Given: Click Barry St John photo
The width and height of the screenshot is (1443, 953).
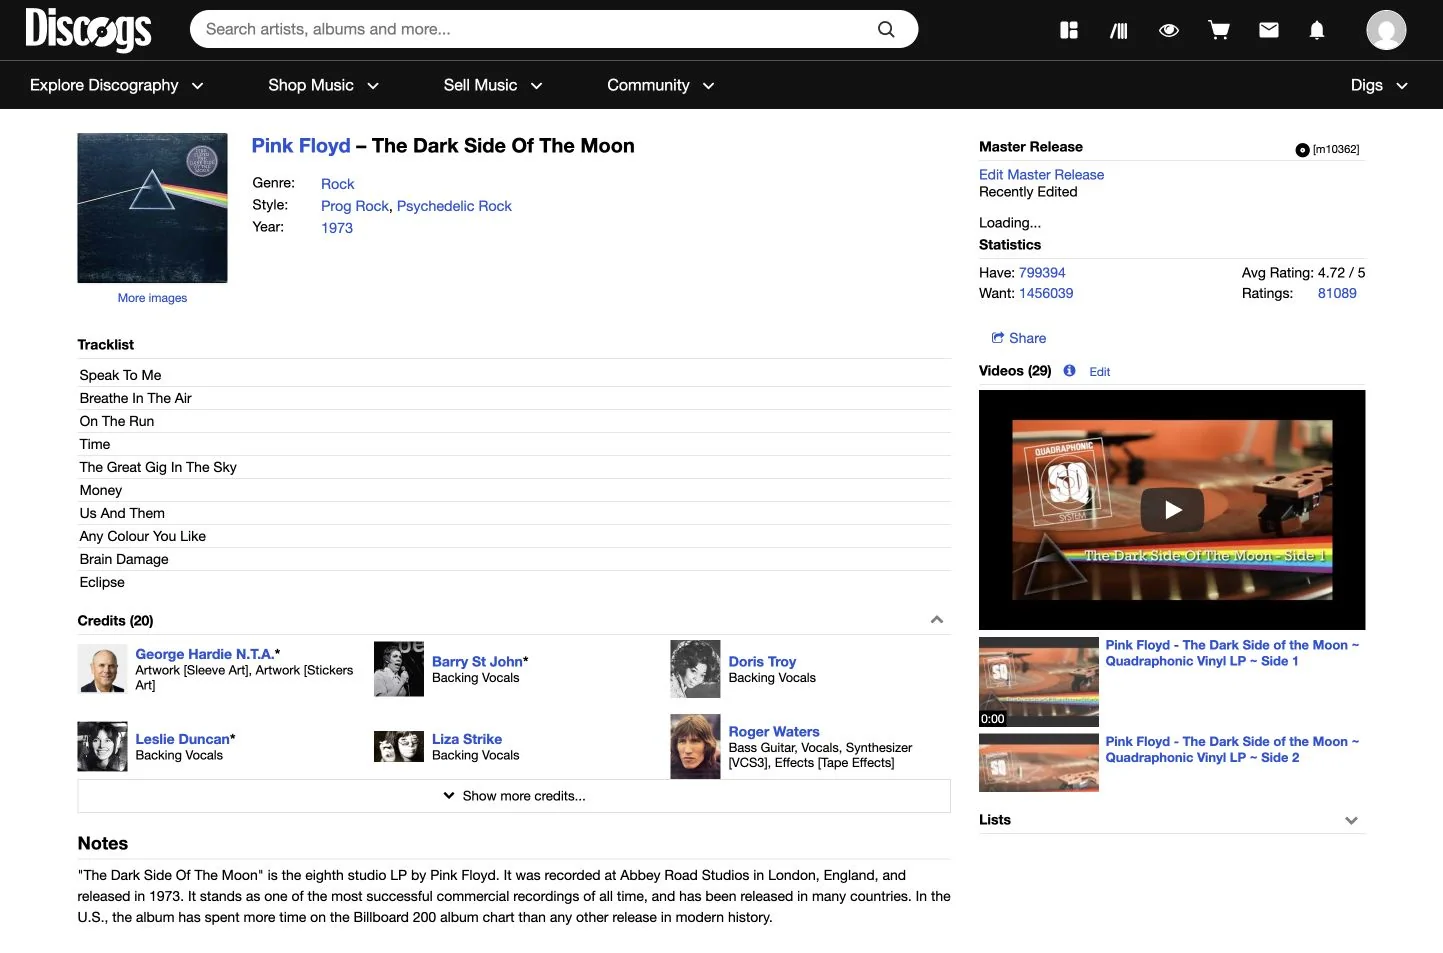Looking at the screenshot, I should click(x=399, y=669).
